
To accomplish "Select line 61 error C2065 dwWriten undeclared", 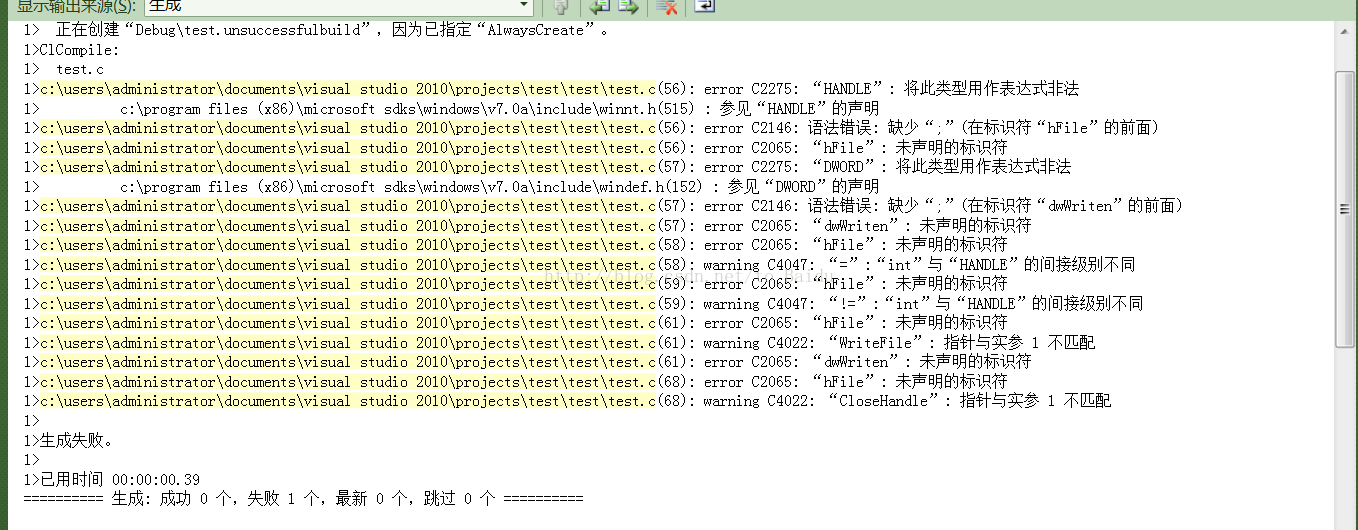I will point(528,362).
